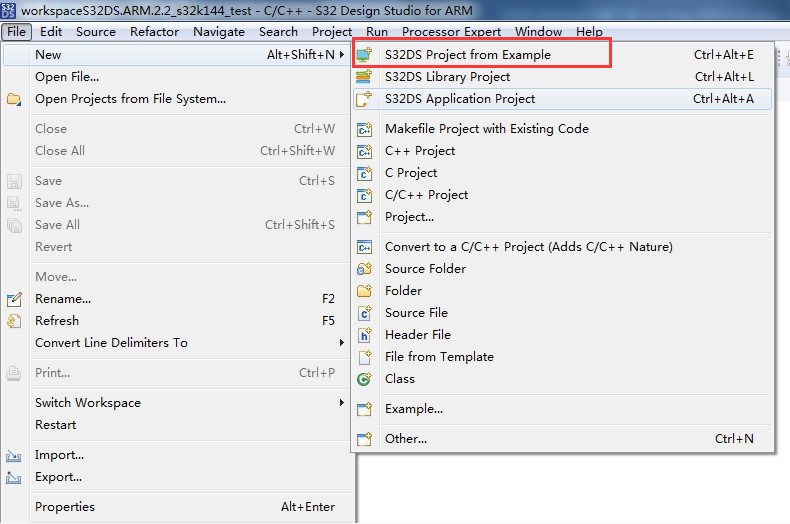Select File from Template entry
The image size is (790, 524).
[562, 357]
